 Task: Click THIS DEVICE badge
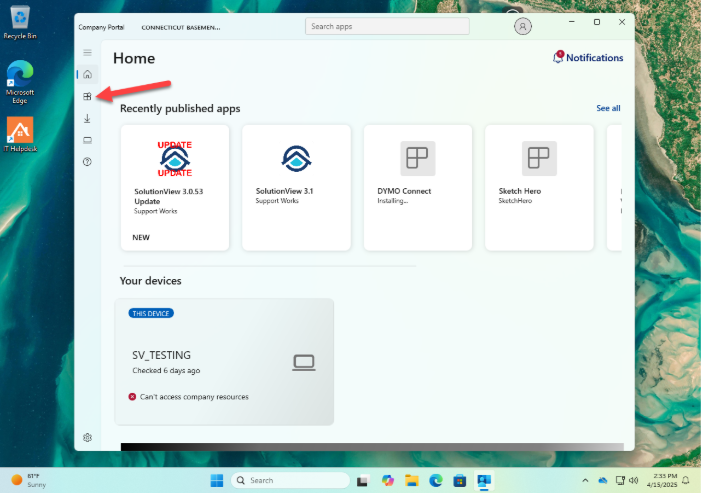tap(151, 313)
